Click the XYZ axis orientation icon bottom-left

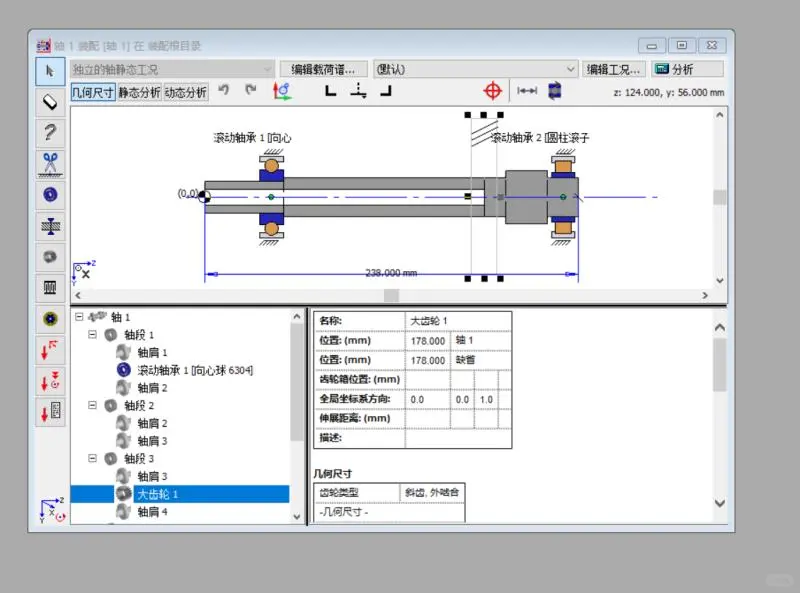pyautogui.click(x=52, y=510)
